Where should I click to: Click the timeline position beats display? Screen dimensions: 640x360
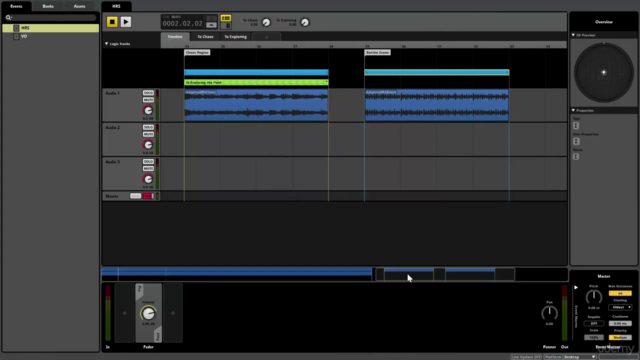[182, 23]
